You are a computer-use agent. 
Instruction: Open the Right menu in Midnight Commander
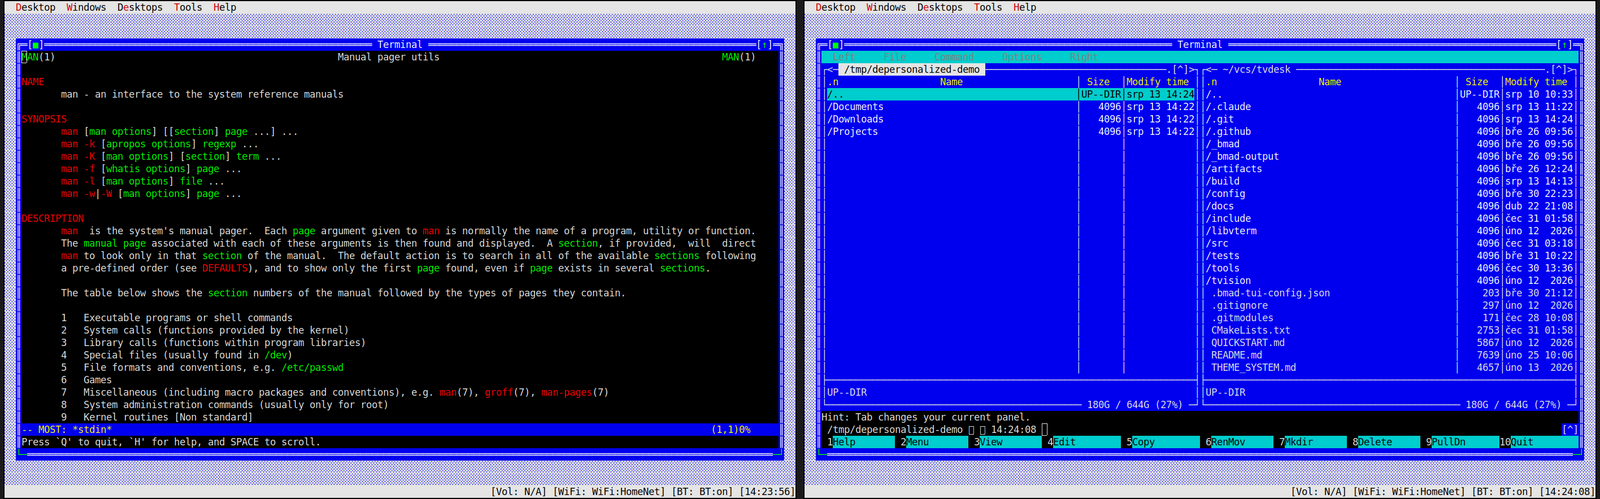(x=1084, y=57)
